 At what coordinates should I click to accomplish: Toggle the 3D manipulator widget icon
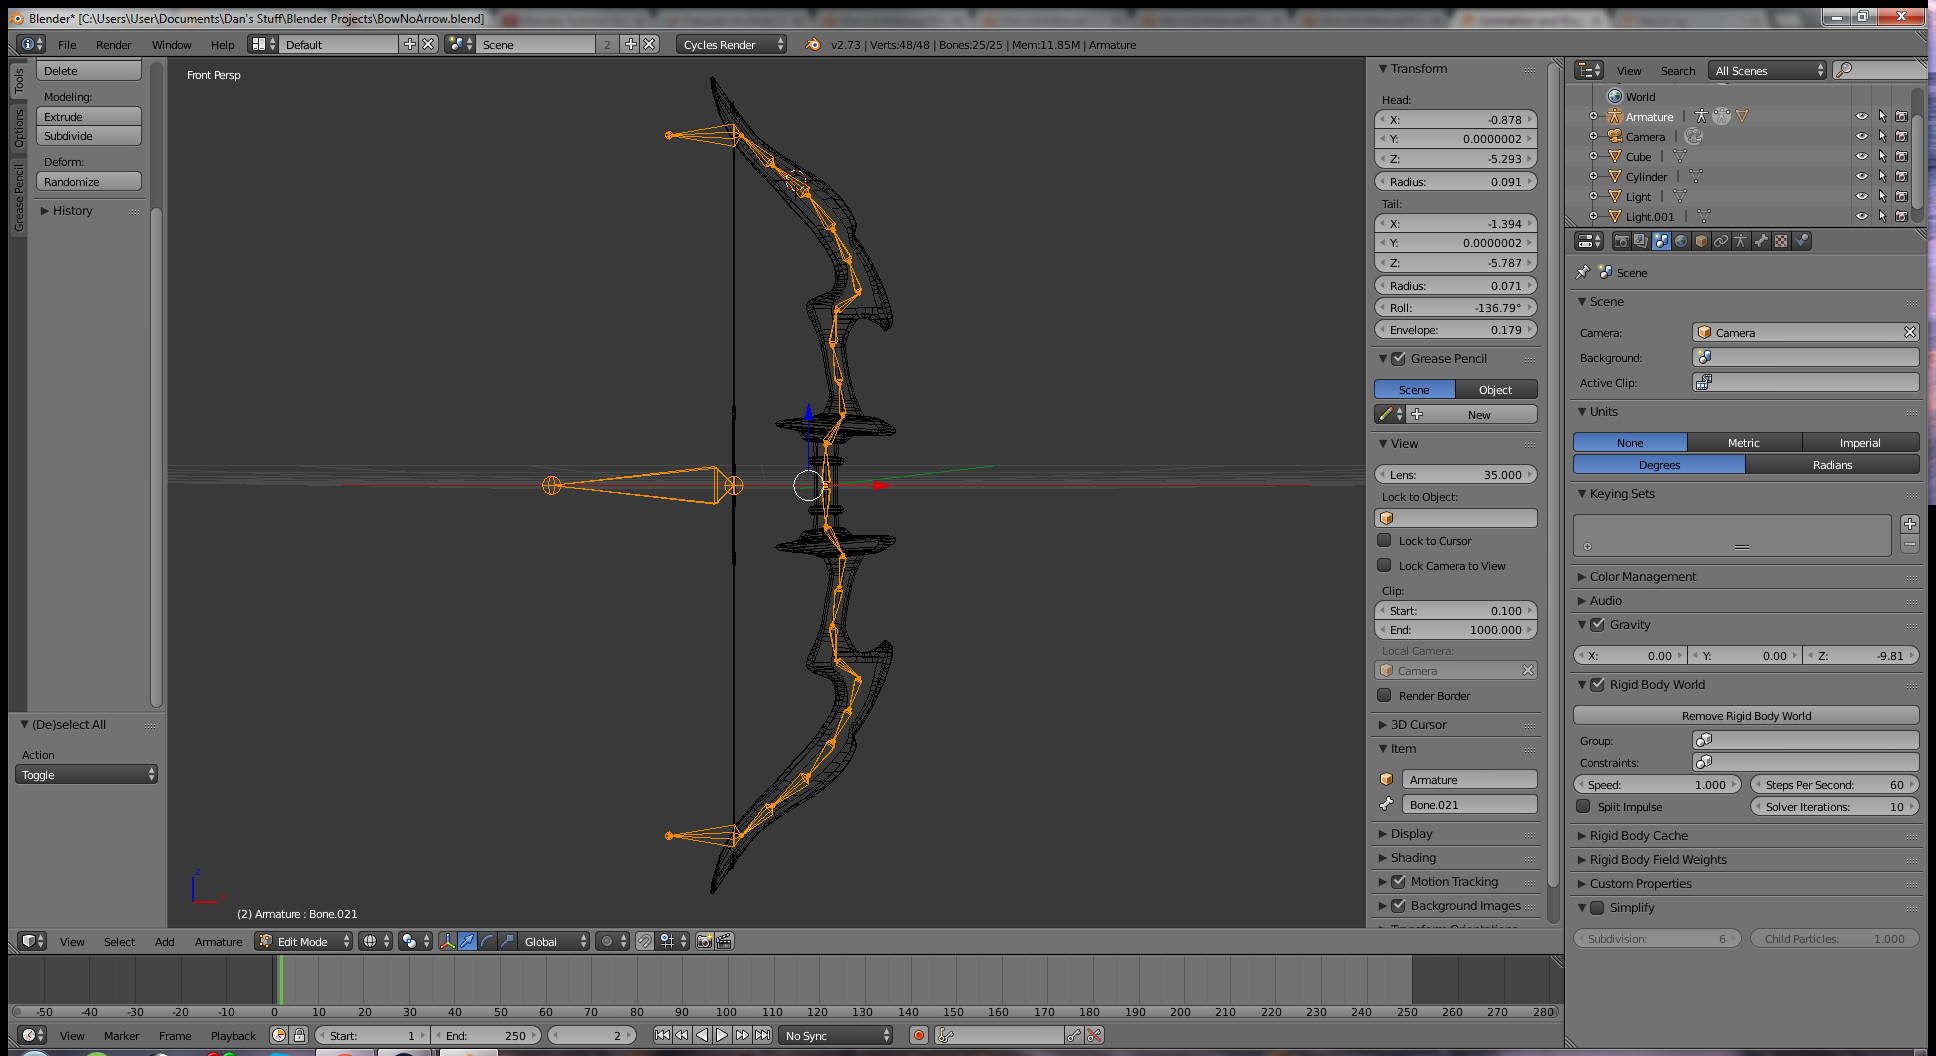point(447,941)
